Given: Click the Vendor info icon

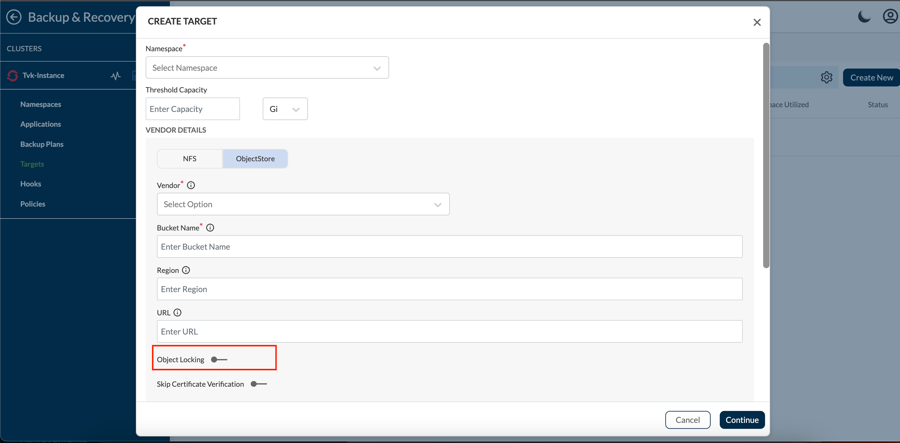Looking at the screenshot, I should (191, 185).
